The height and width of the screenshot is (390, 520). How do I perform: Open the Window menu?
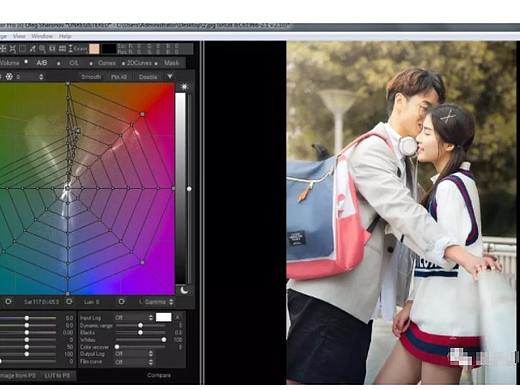tap(42, 36)
